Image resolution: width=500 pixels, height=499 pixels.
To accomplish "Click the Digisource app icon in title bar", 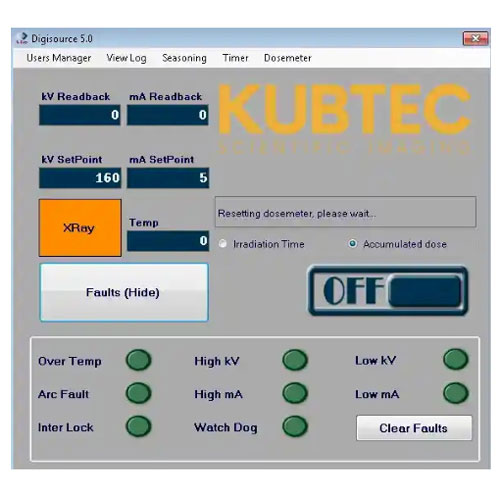I will click(x=22, y=38).
